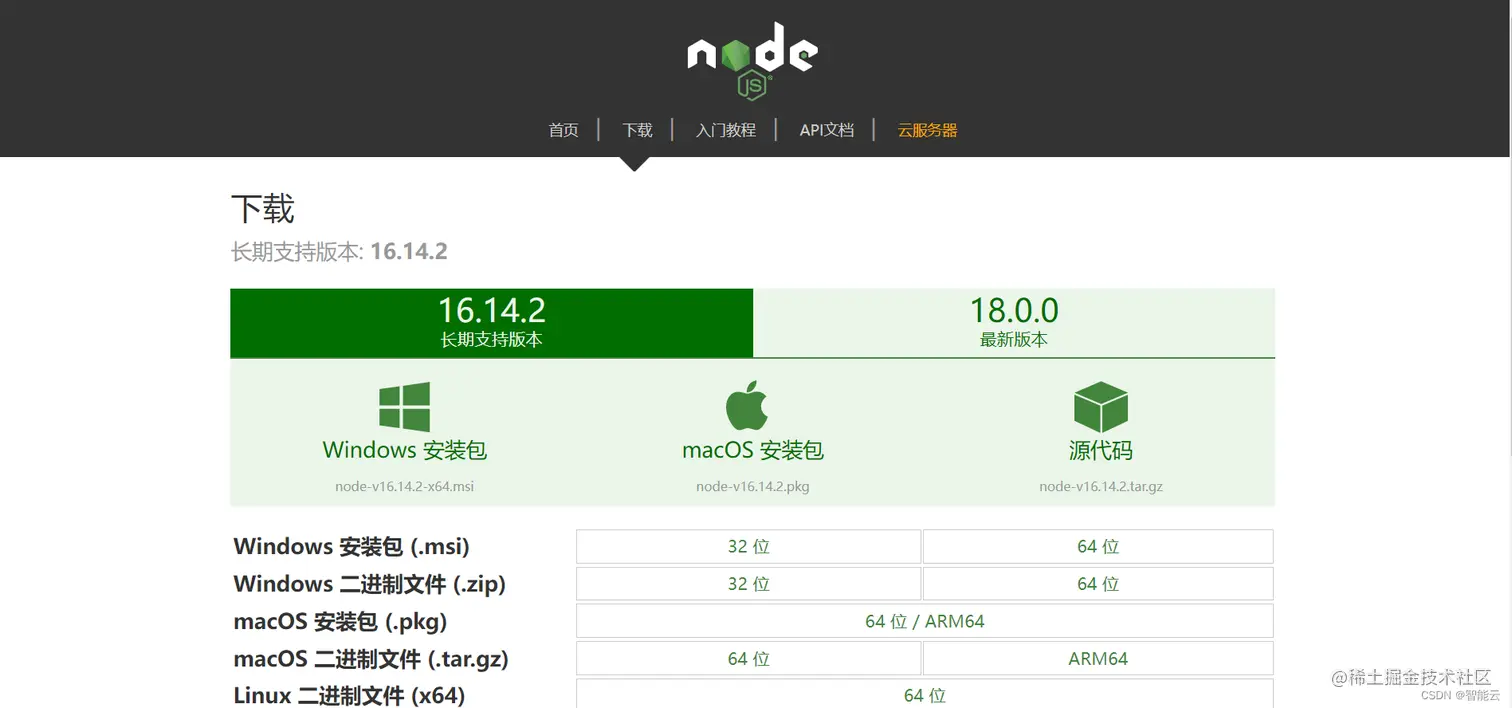This screenshot has width=1512, height=708.
Task: Click the Windows 安装包 link
Action: 404,450
